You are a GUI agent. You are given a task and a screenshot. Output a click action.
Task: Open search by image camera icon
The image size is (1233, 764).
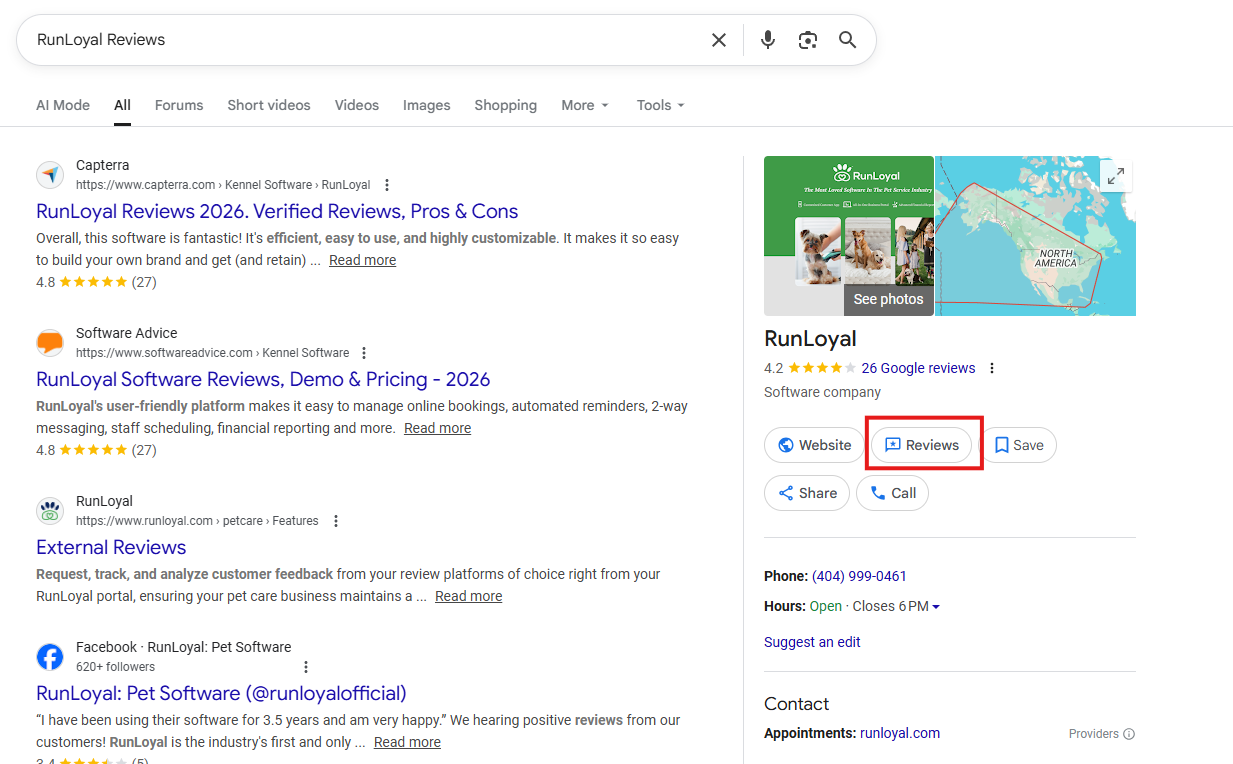[808, 40]
